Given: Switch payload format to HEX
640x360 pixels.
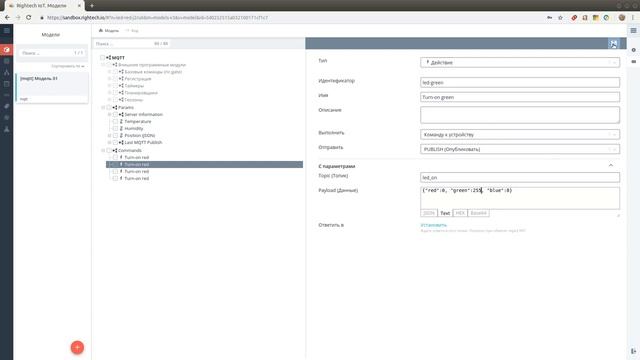Looking at the screenshot, I should point(460,213).
